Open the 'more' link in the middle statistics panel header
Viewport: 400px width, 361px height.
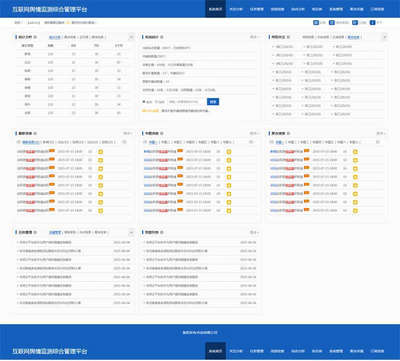tap(254, 37)
